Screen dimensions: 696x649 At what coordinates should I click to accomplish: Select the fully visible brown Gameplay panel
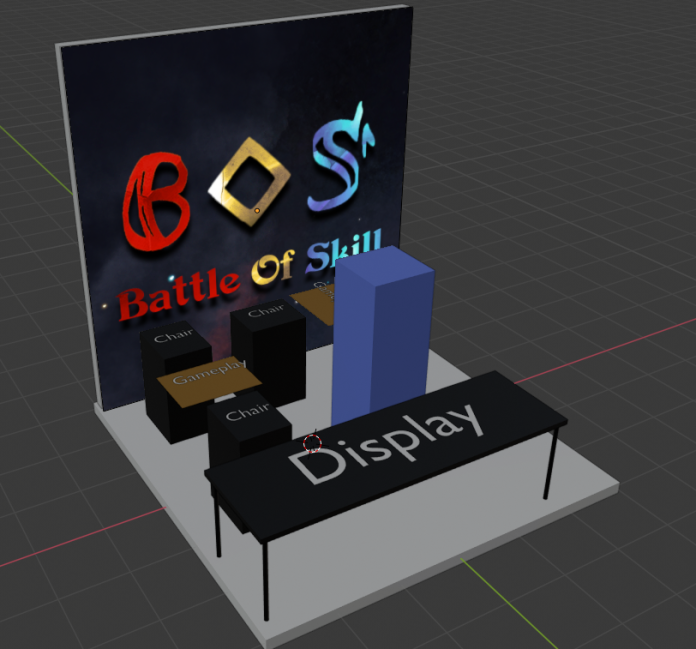coord(209,381)
